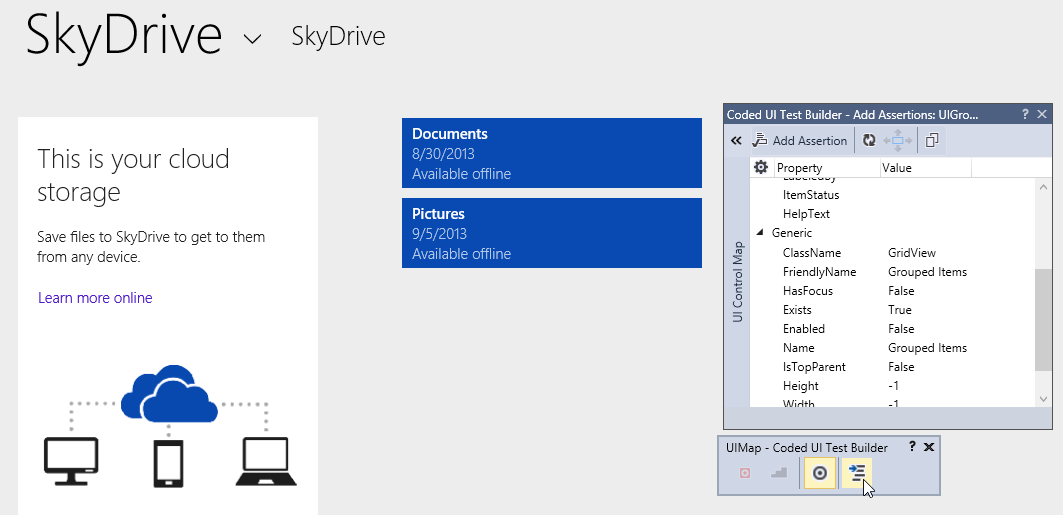Open the Pictures folder tile

pos(552,233)
